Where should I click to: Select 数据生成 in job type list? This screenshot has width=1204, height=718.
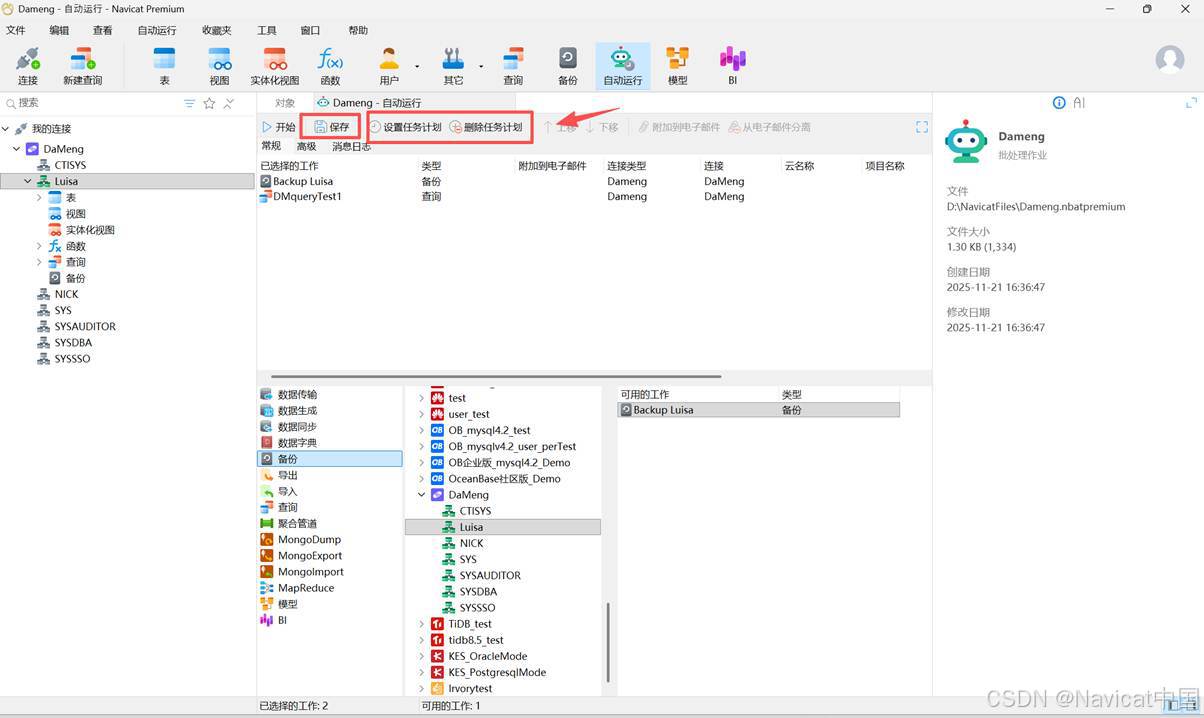288,411
